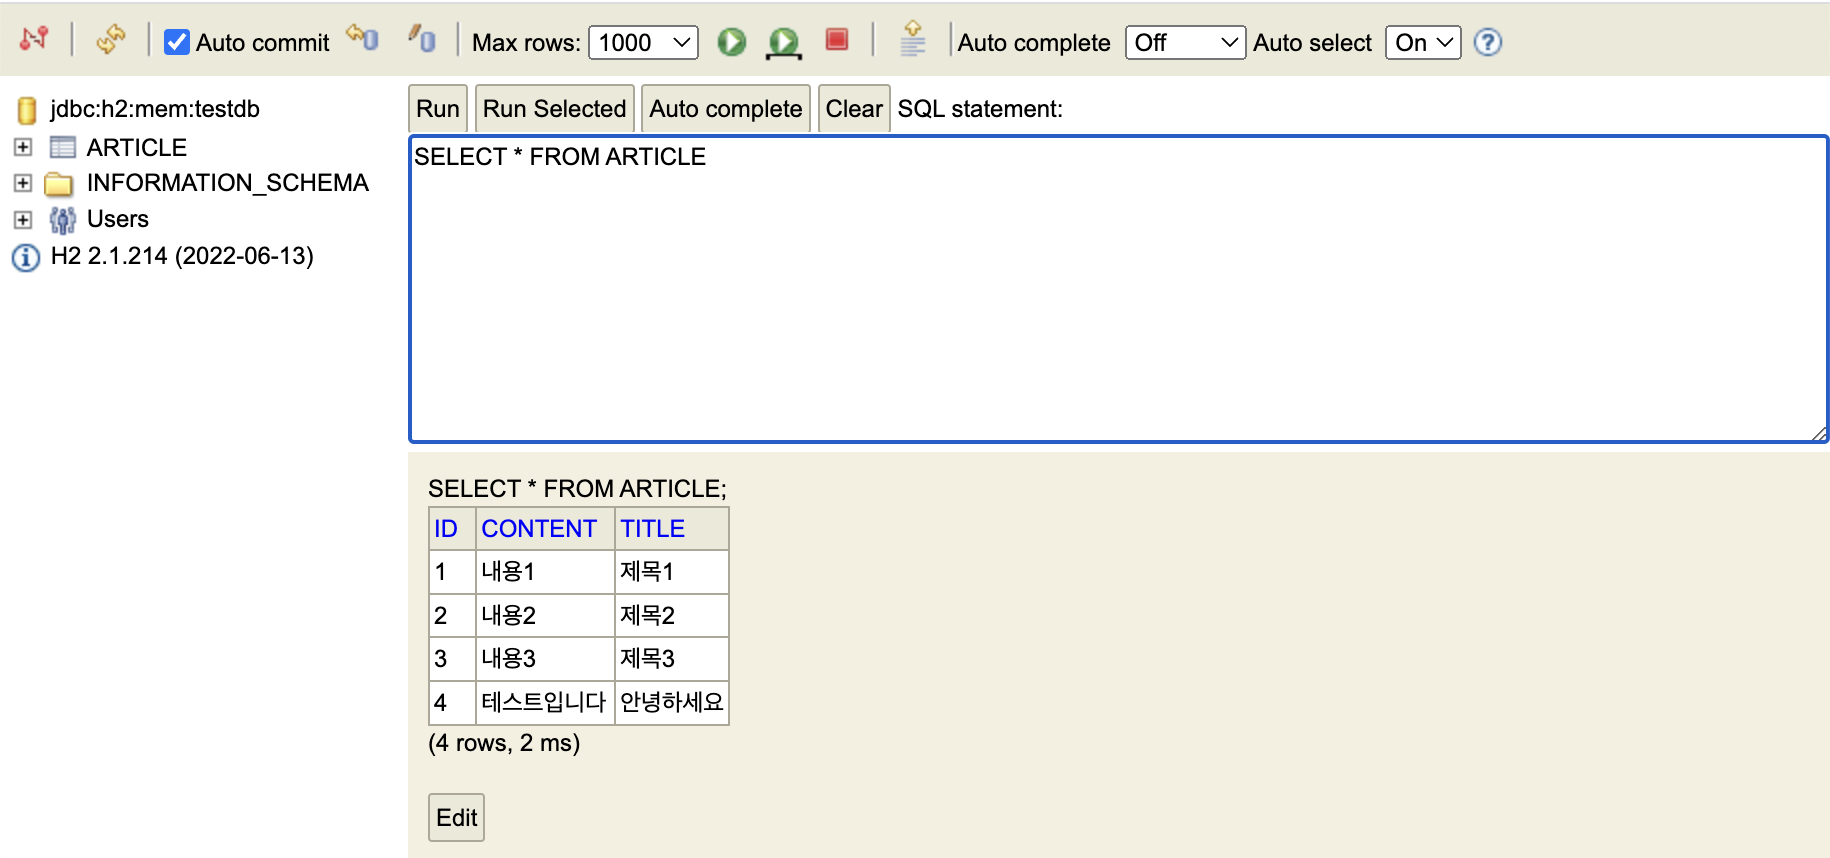Click the Run button
The height and width of the screenshot is (858, 1830).
tap(438, 109)
